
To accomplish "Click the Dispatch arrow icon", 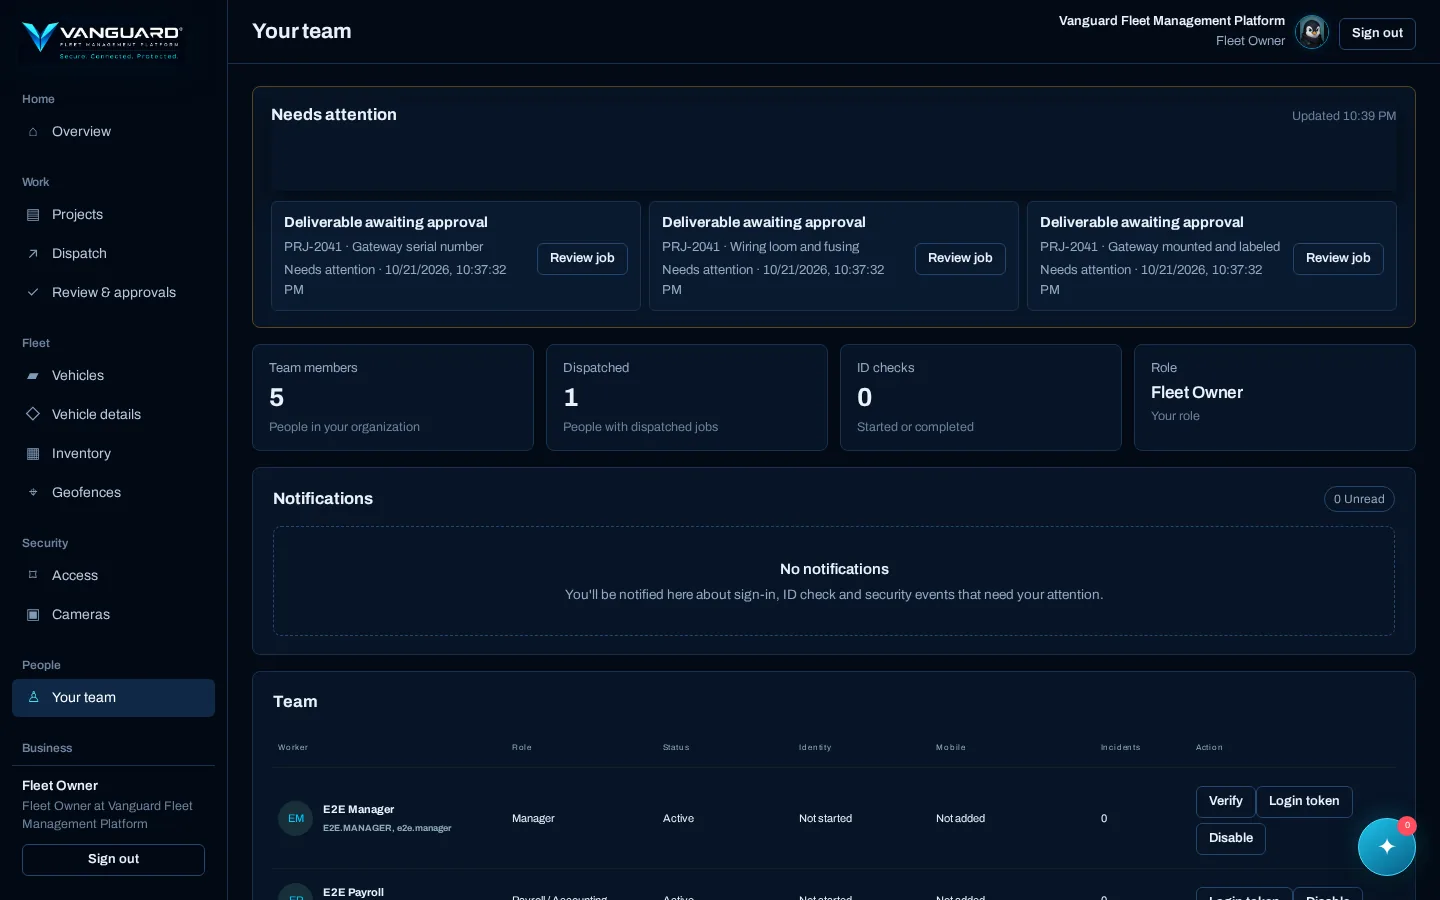I will 33,254.
